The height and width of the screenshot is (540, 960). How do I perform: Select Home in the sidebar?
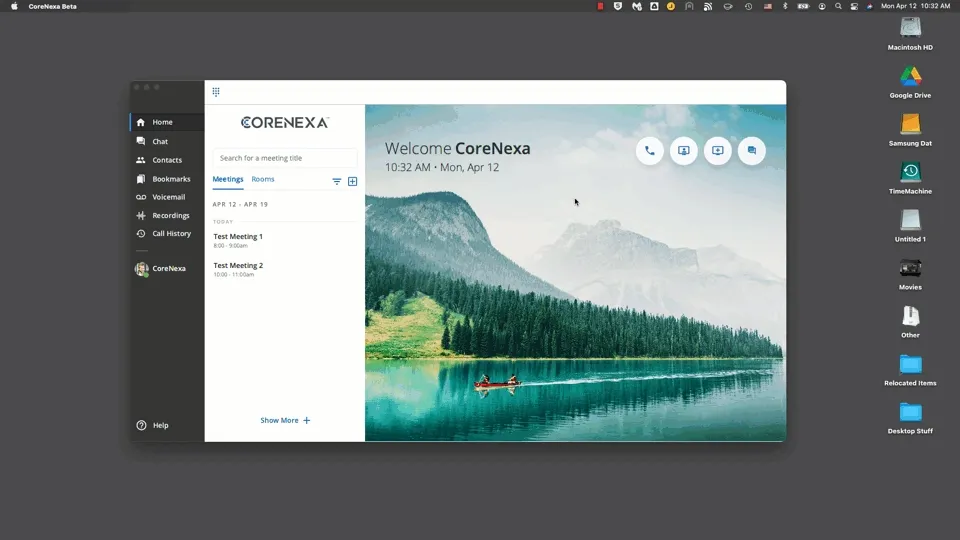point(167,122)
